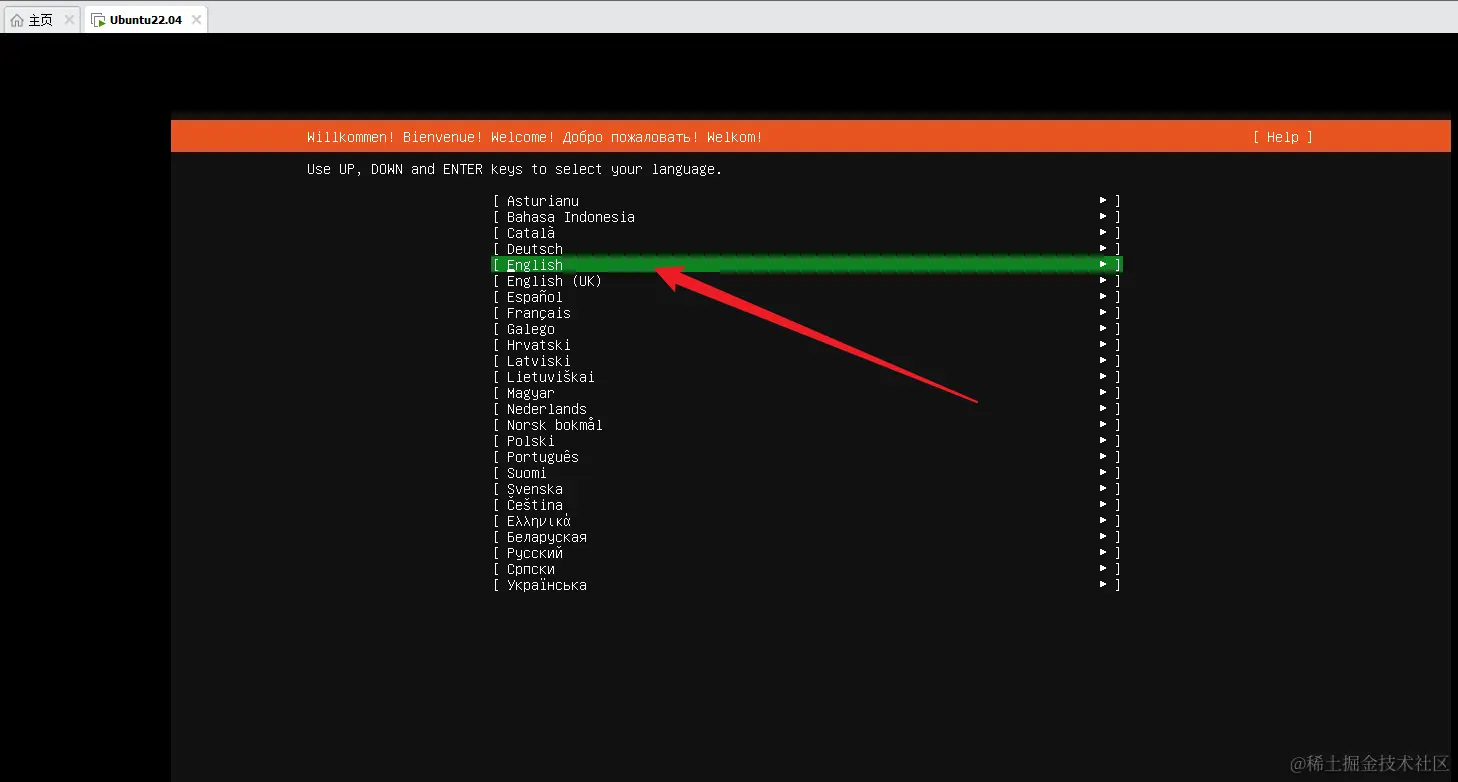This screenshot has height=782, width=1458.
Task: Select Norsk bokmål language
Action: [807, 425]
